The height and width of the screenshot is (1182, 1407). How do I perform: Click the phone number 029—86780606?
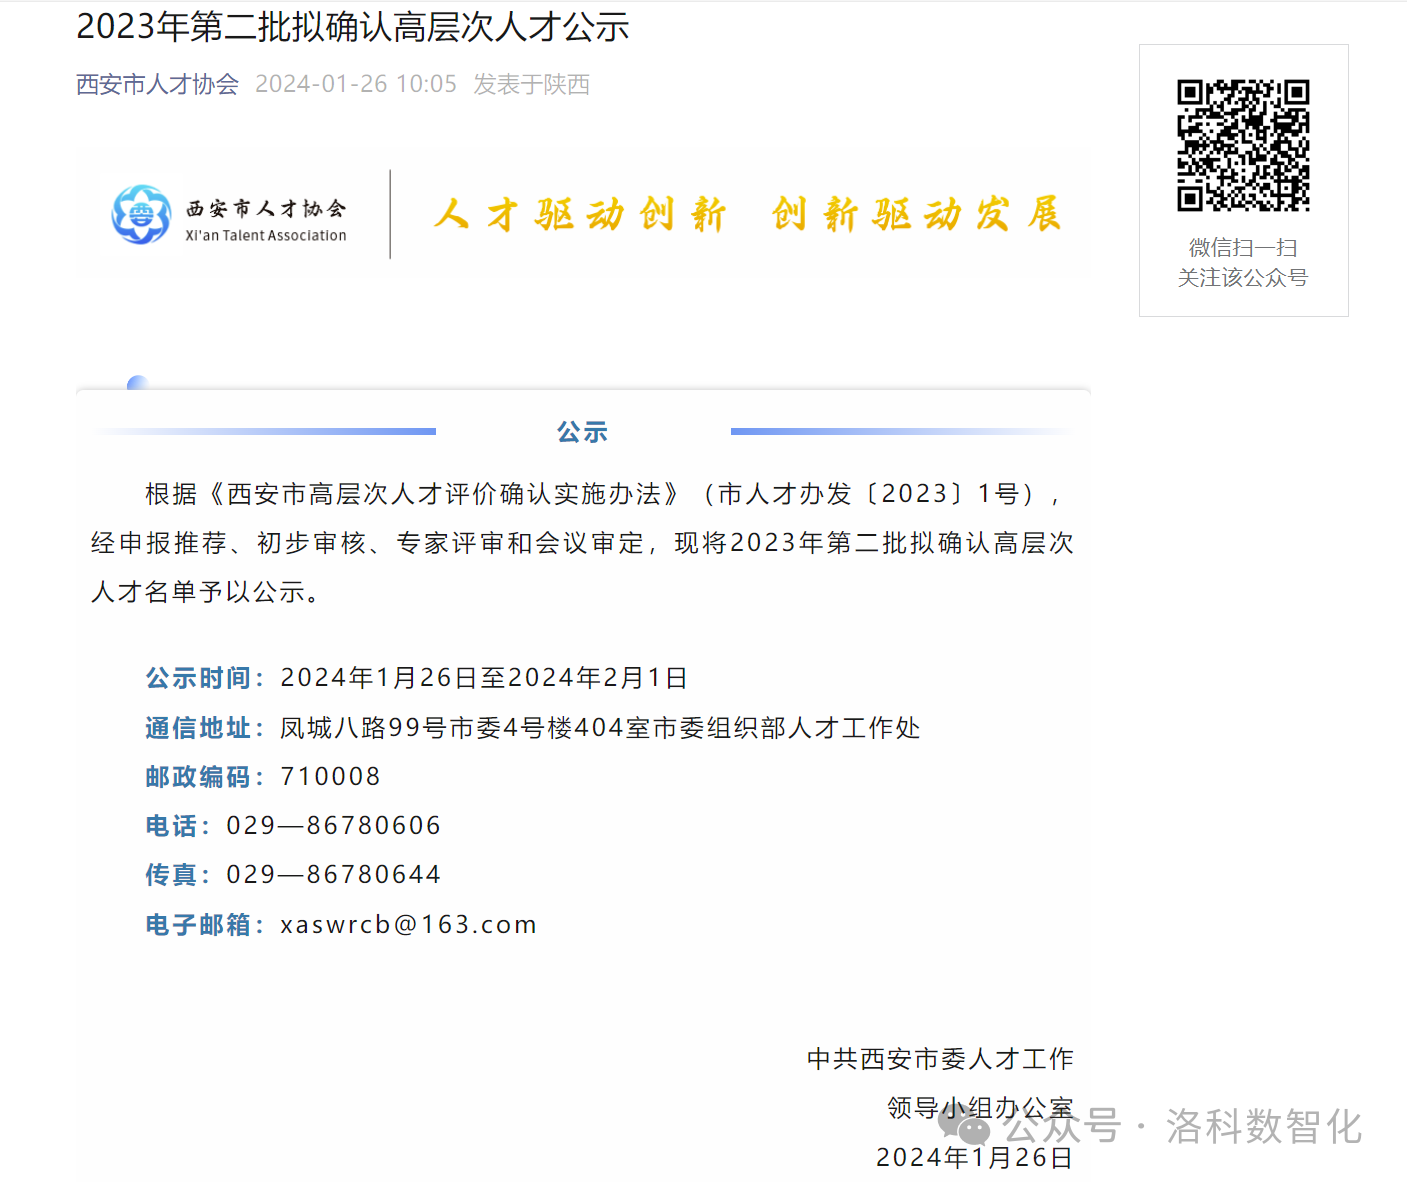coord(333,826)
